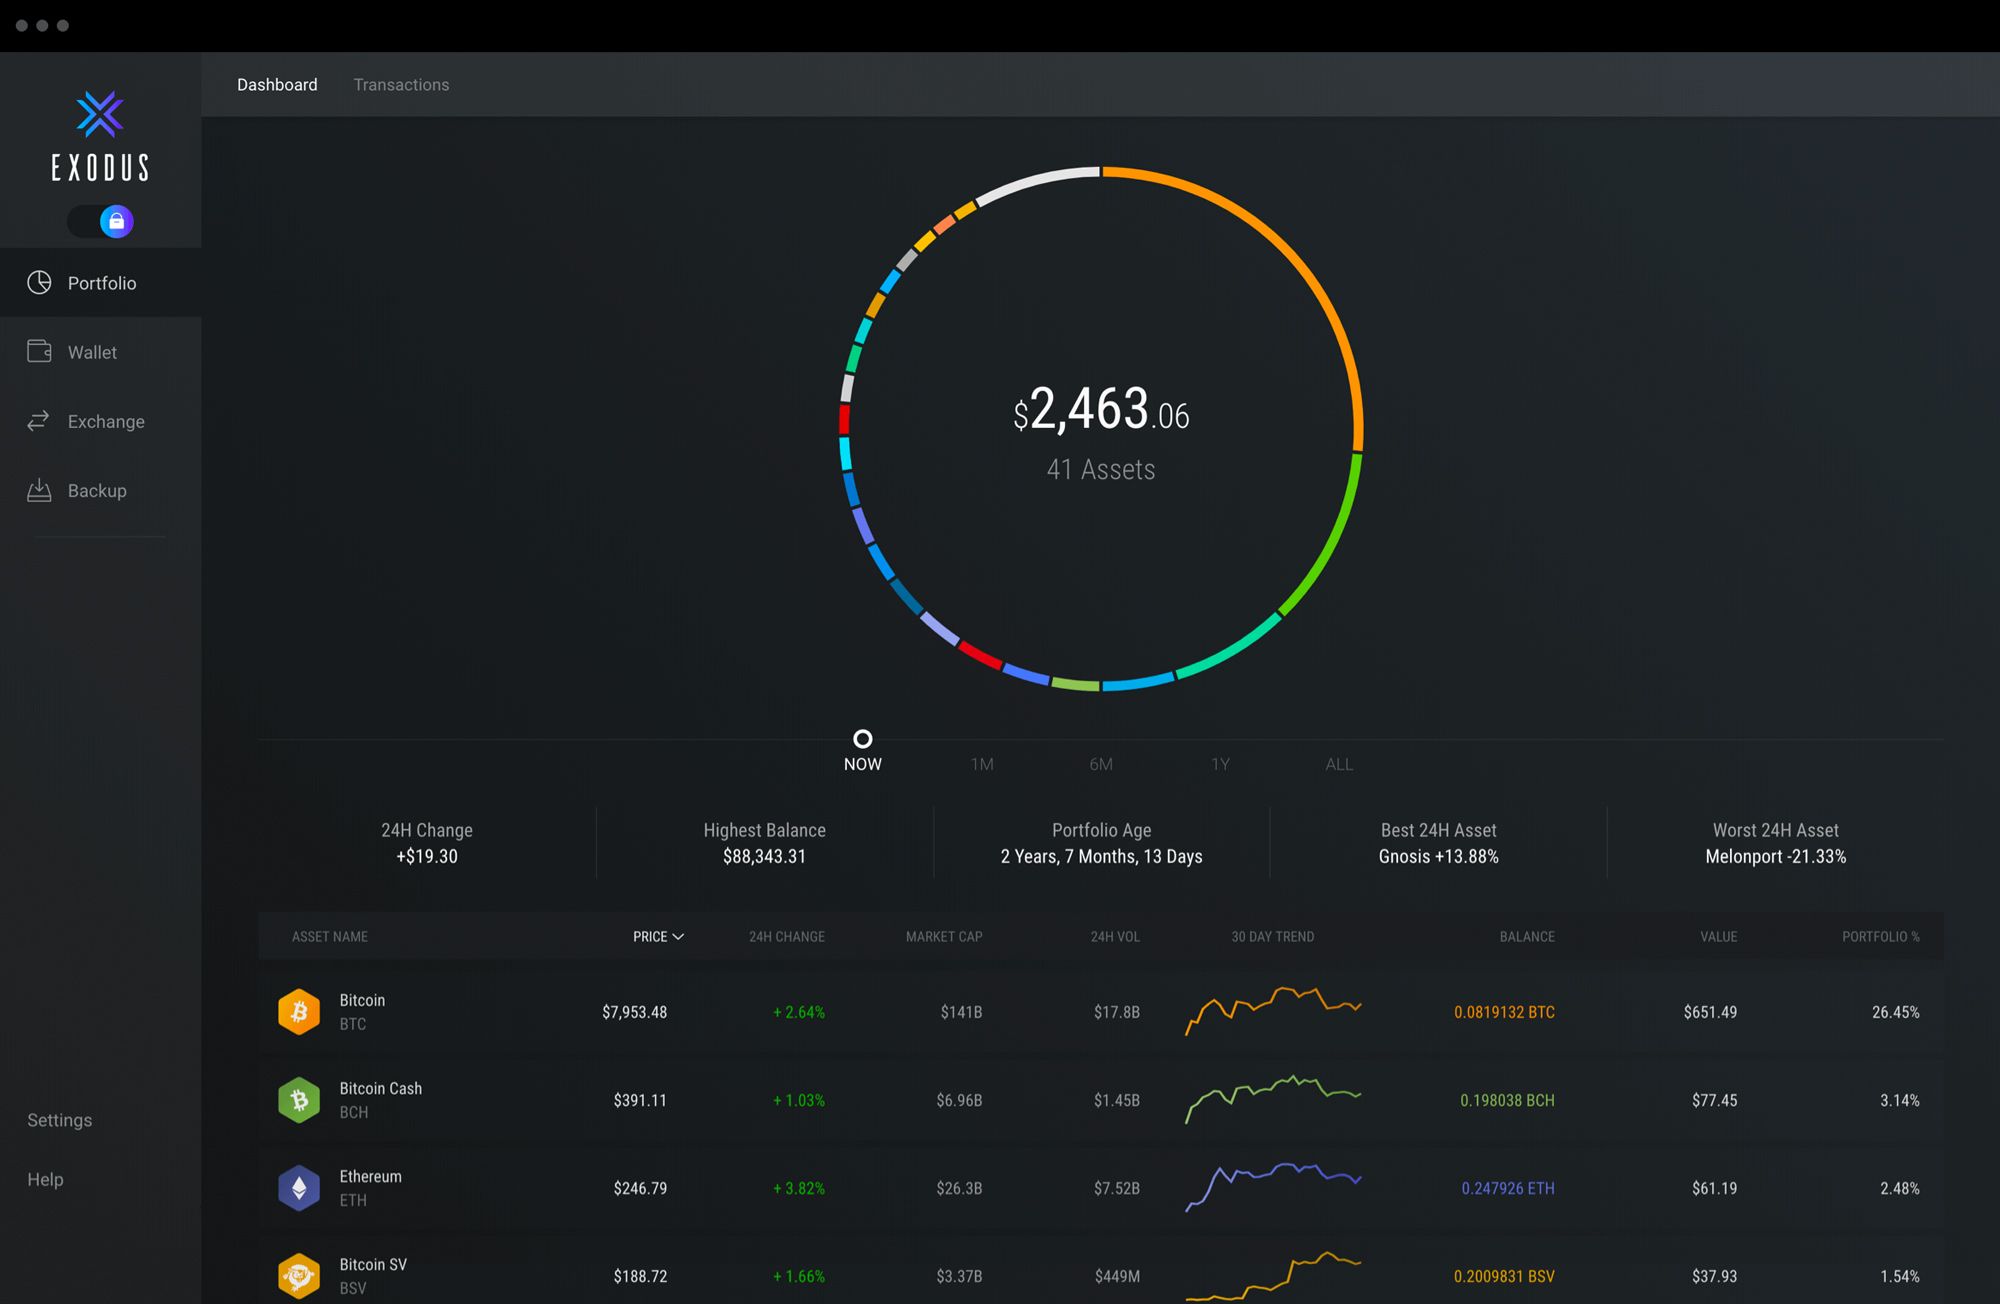Select the 6M timeline range
The image size is (2000, 1304).
[x=1100, y=764]
